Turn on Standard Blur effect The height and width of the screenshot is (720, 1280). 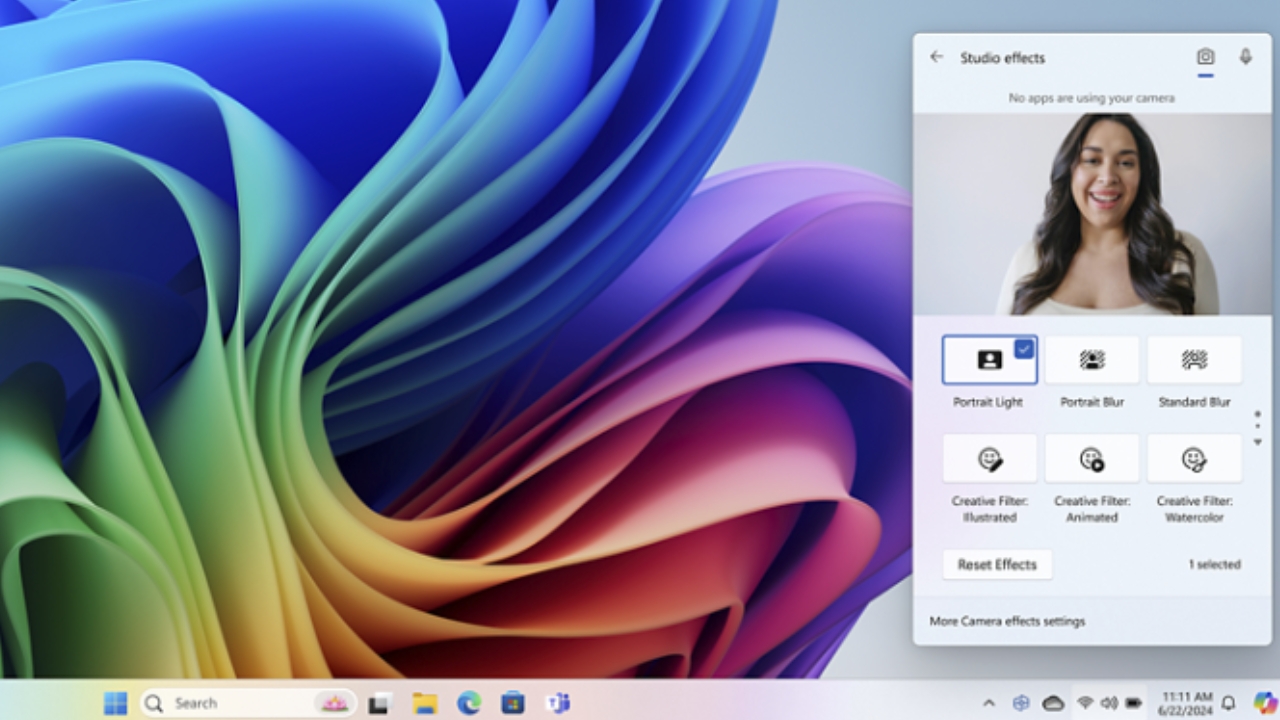point(1194,360)
